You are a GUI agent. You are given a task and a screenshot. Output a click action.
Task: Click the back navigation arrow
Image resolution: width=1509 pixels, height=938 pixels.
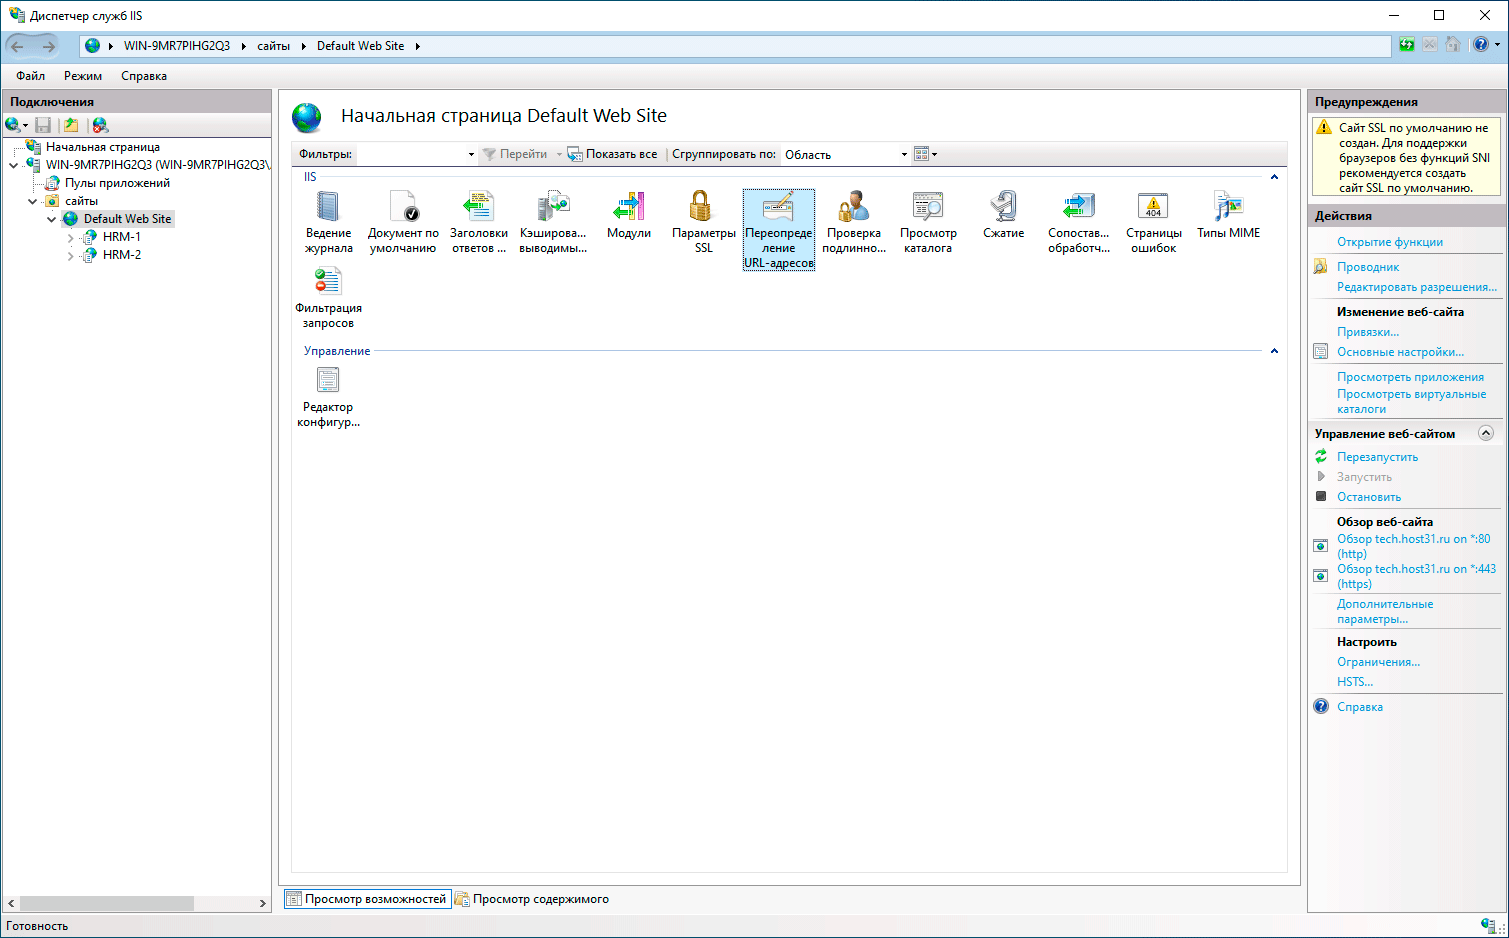(x=18, y=46)
